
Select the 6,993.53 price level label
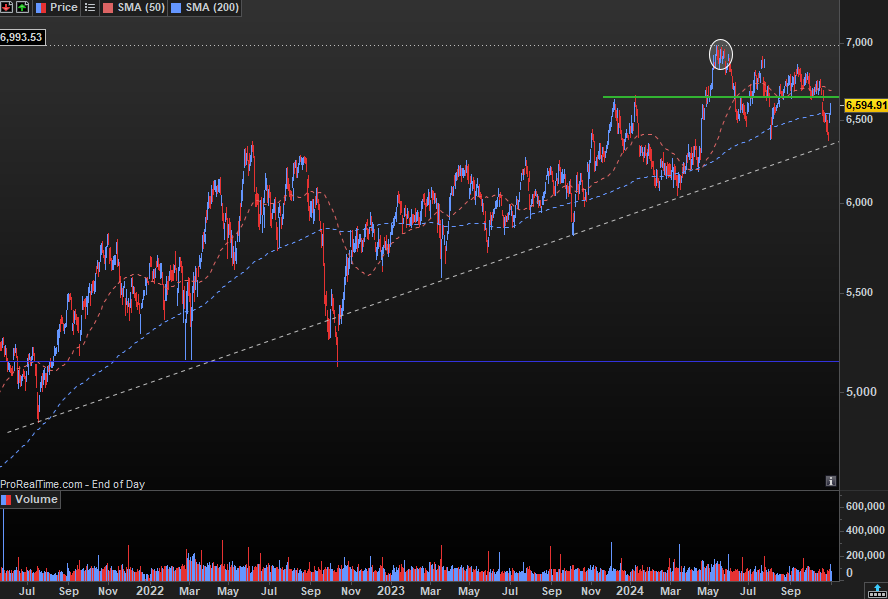(22, 38)
